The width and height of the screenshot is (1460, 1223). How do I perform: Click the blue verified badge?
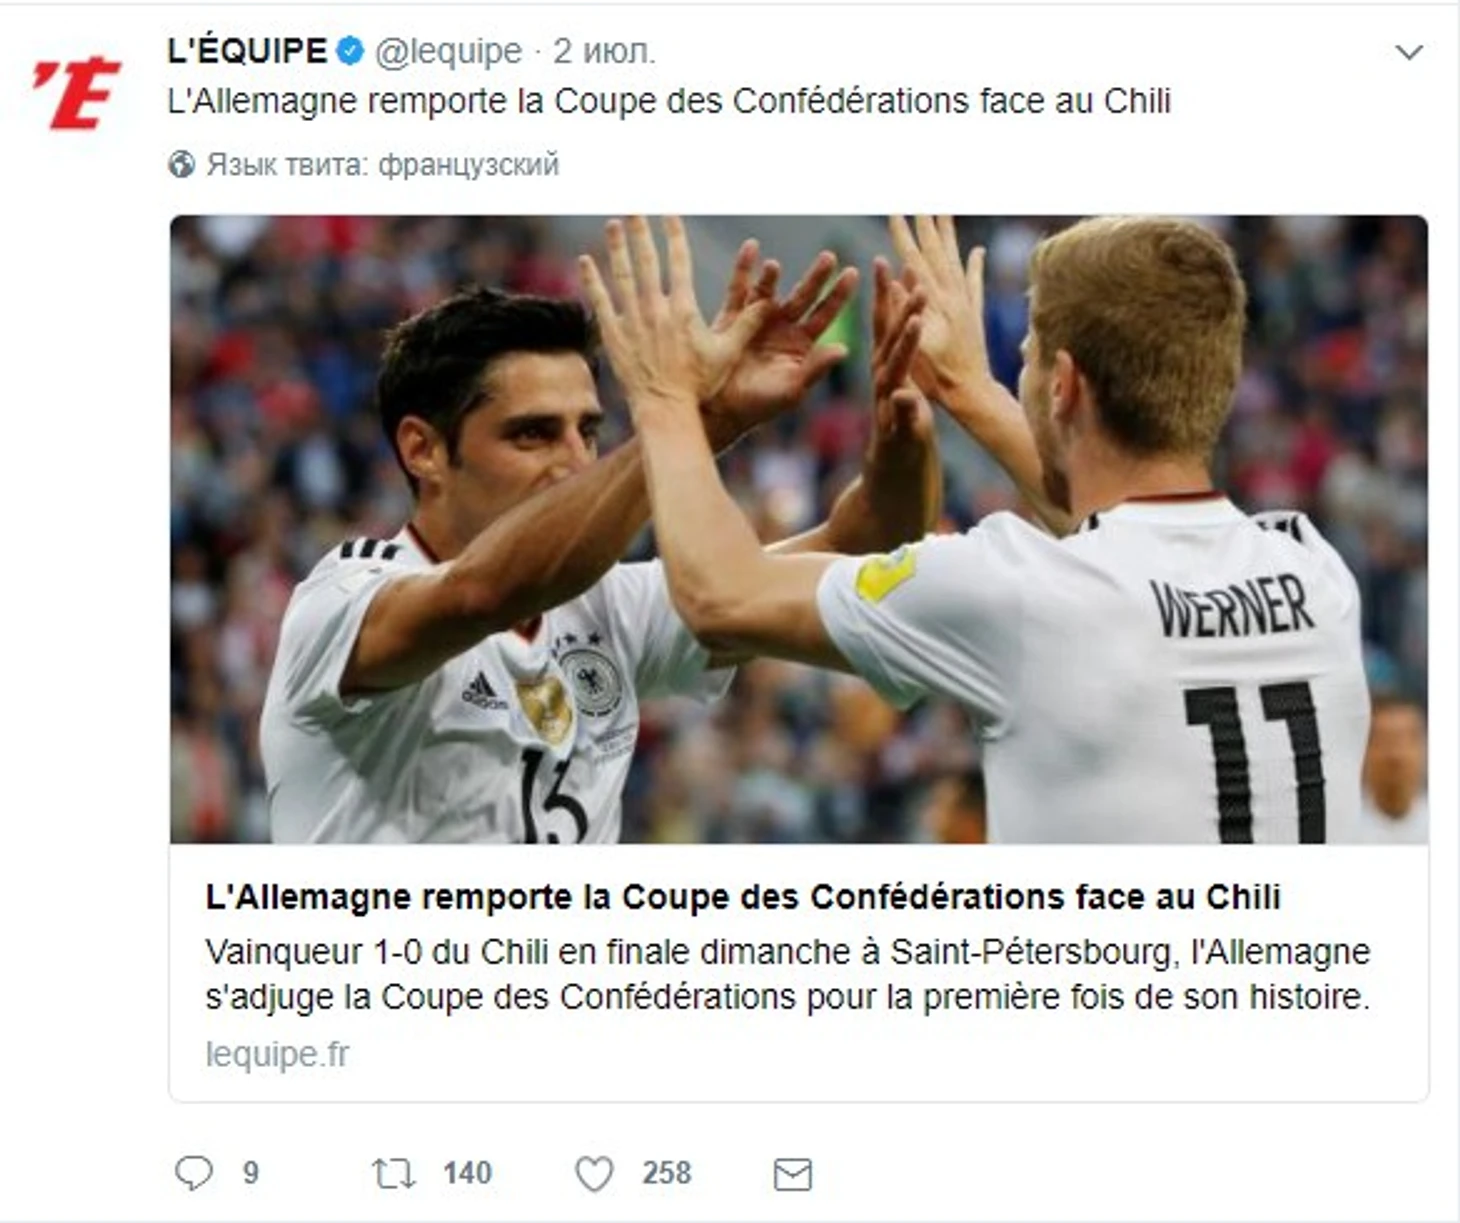pos(350,51)
